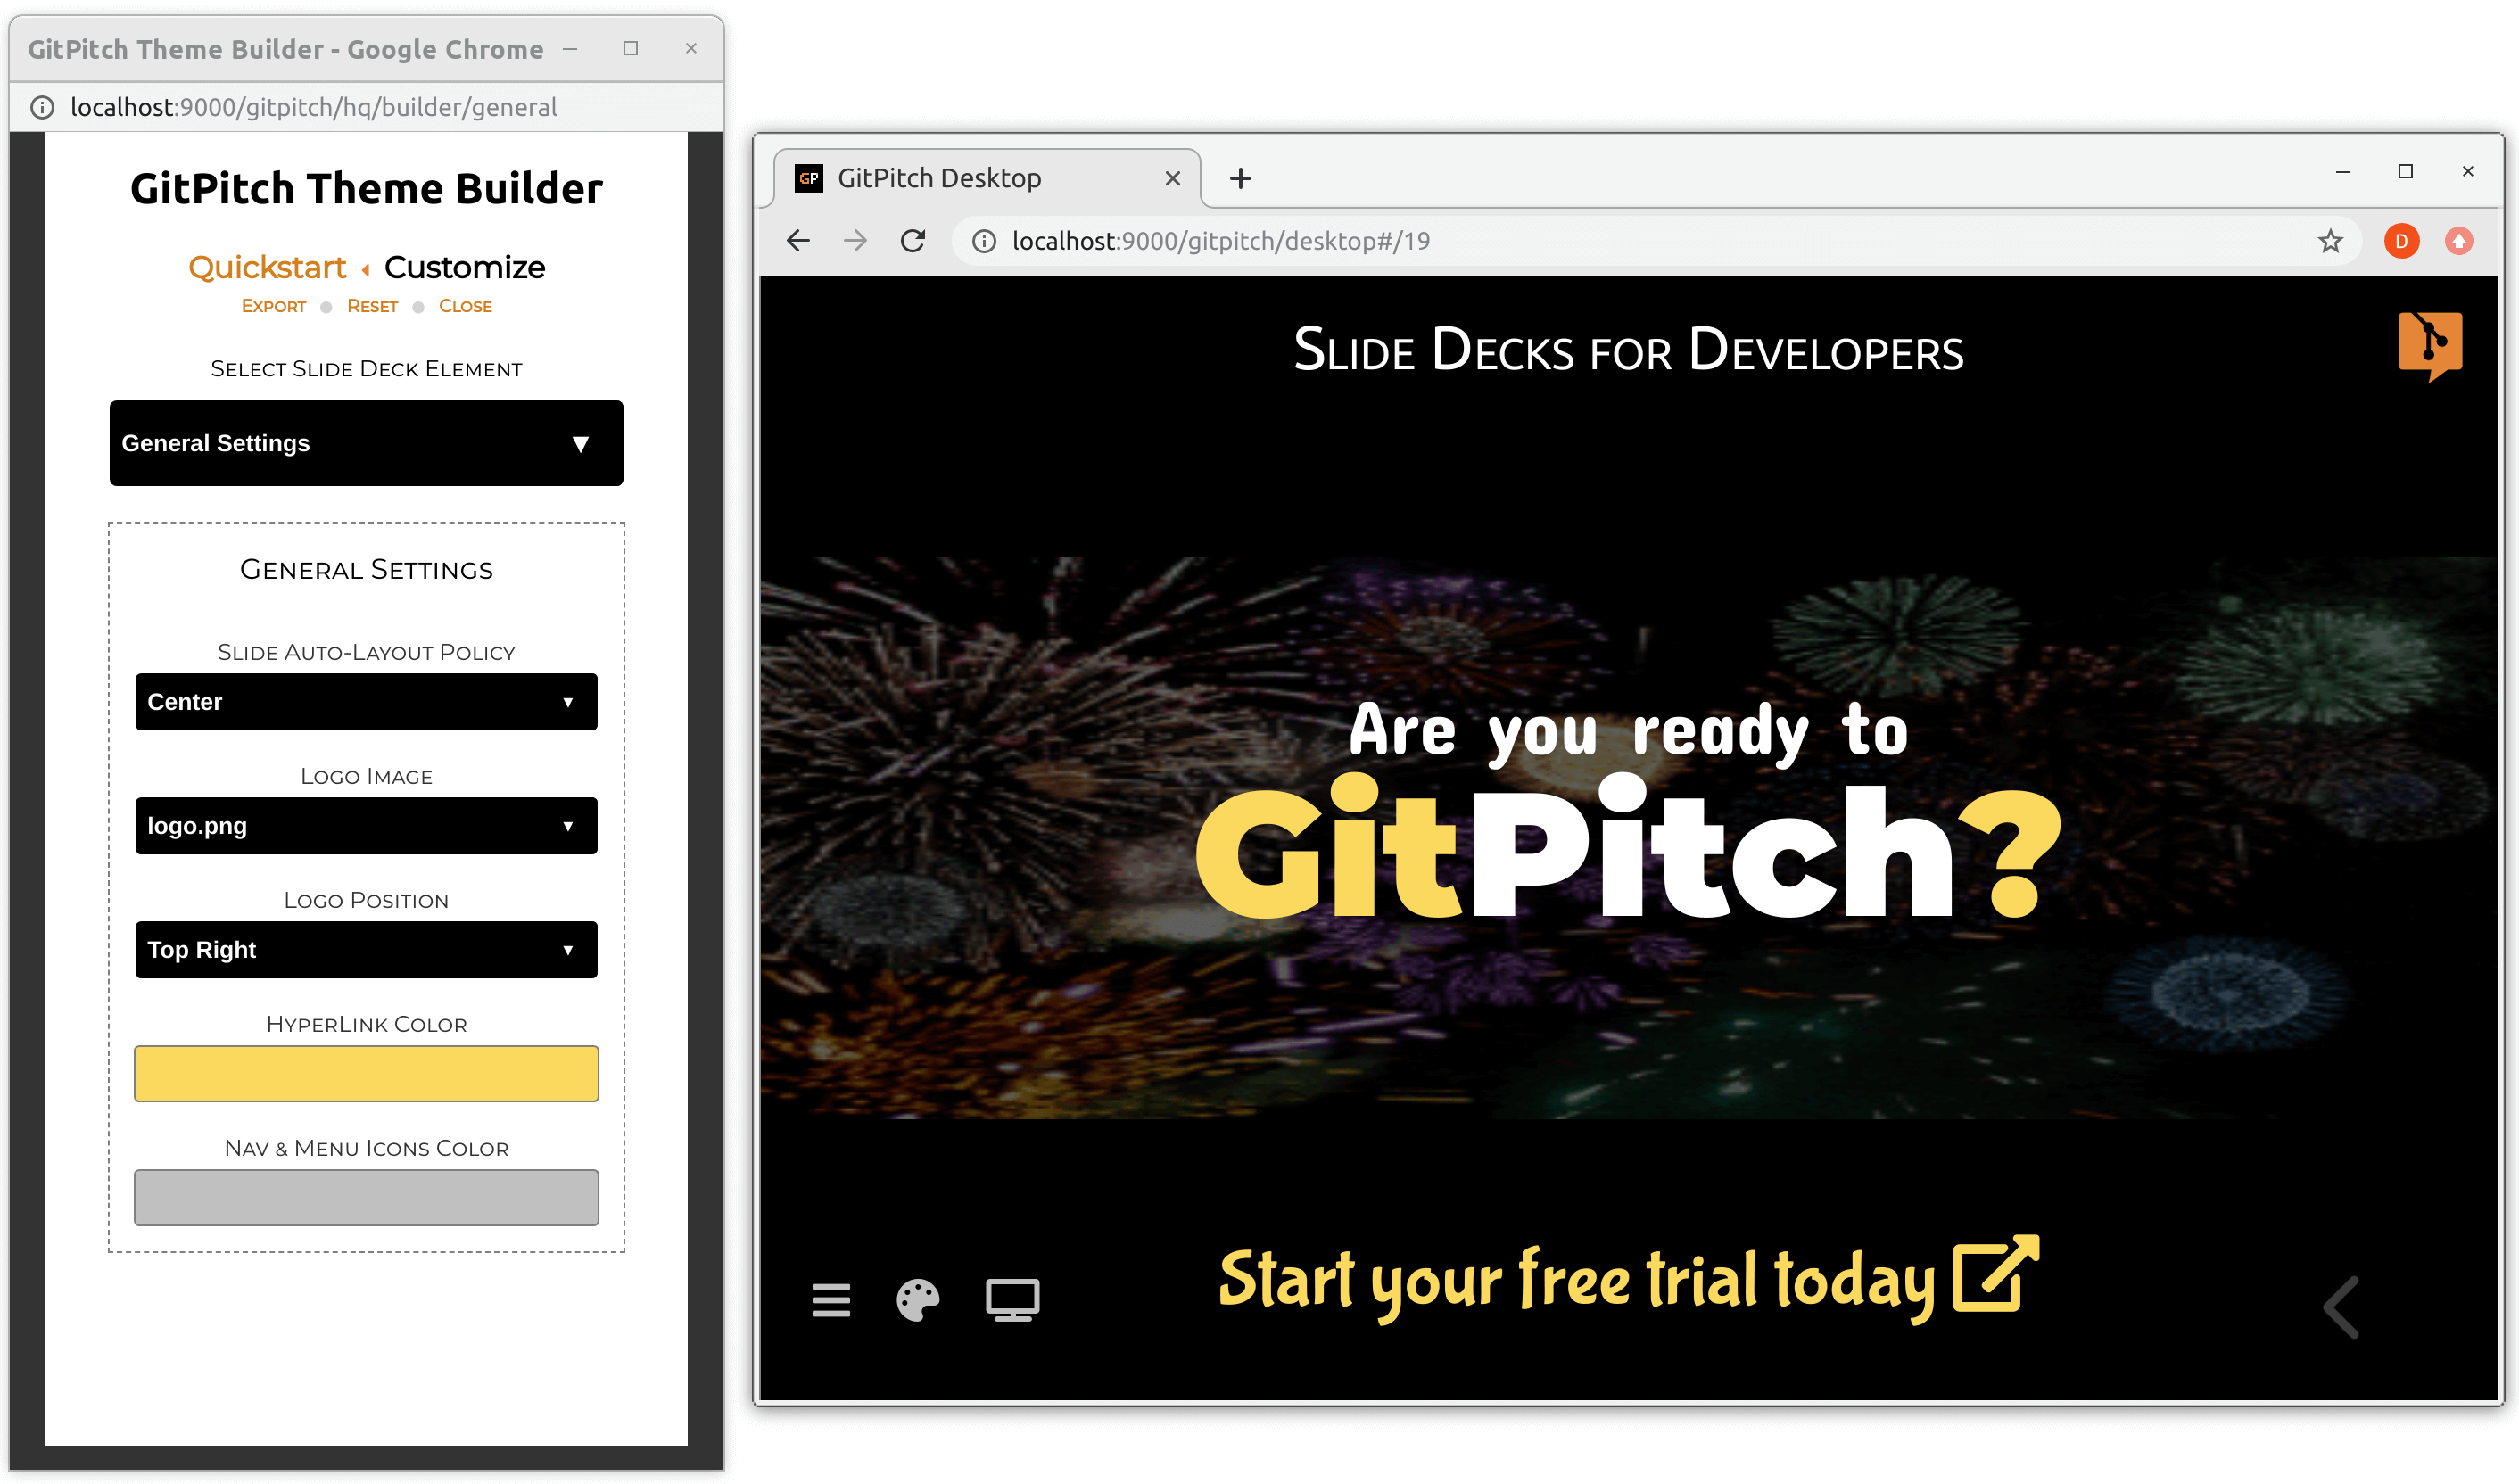Select the Logo Position Top Right dropdown
Image resolution: width=2519 pixels, height=1484 pixels.
[x=366, y=951]
